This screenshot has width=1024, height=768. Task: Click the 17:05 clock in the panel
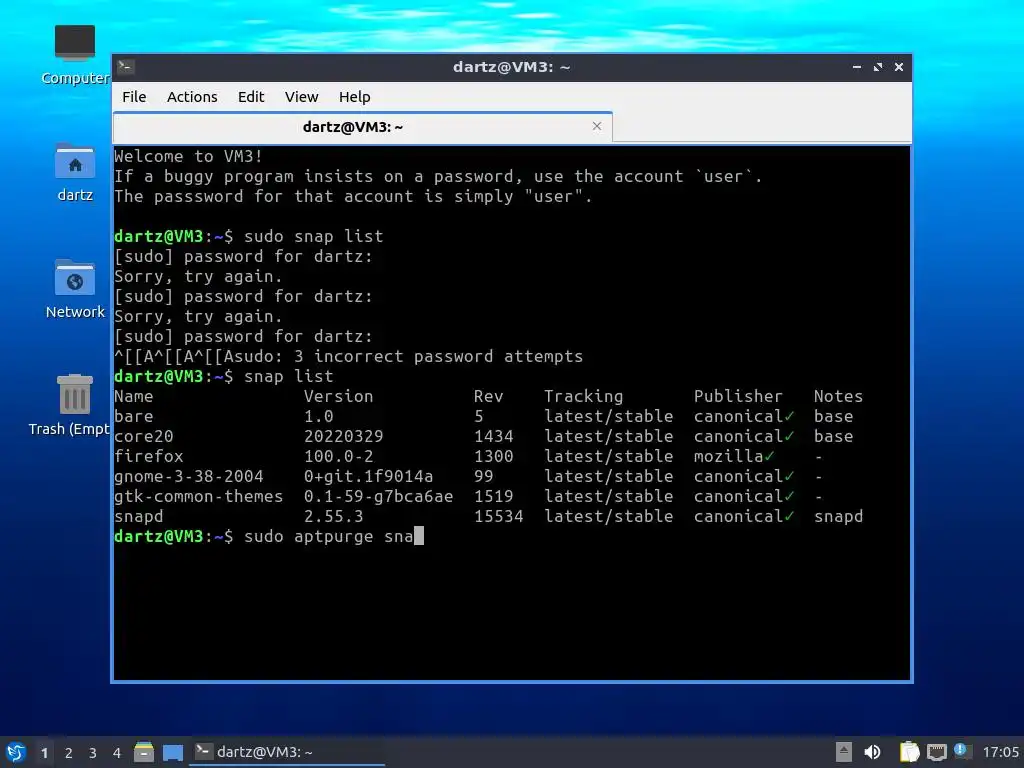(1000, 752)
